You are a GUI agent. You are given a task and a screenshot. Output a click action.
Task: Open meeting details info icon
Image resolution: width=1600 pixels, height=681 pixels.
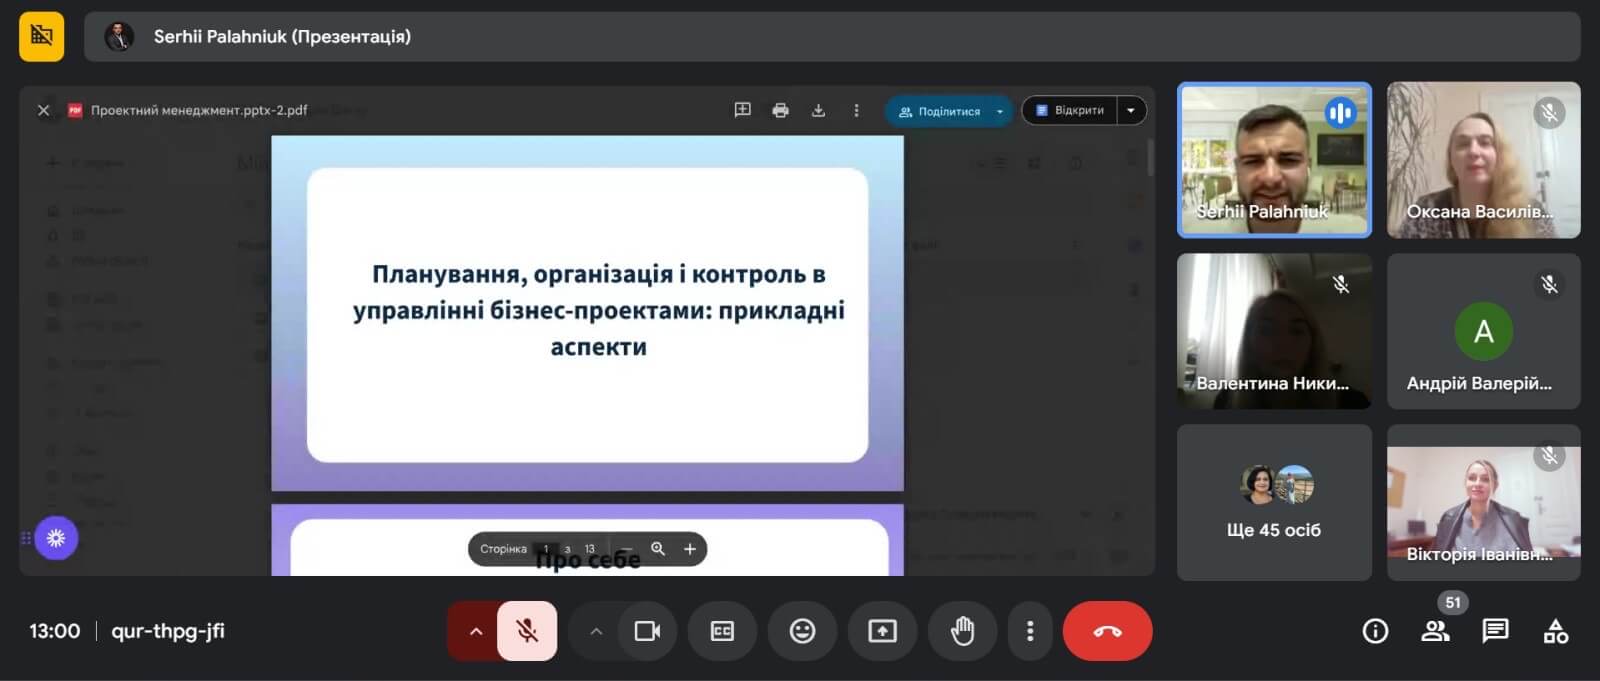coord(1375,631)
